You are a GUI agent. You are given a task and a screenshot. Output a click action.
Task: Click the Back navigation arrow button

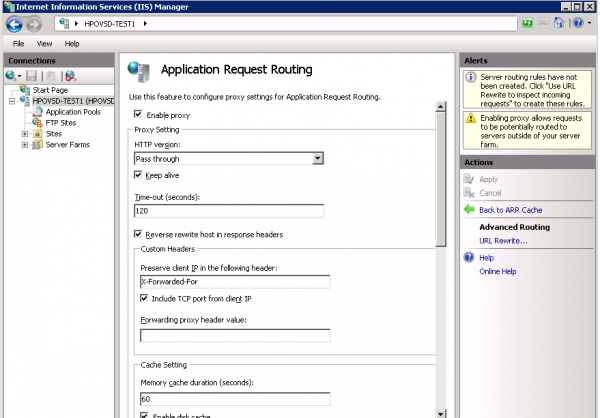tap(14, 24)
